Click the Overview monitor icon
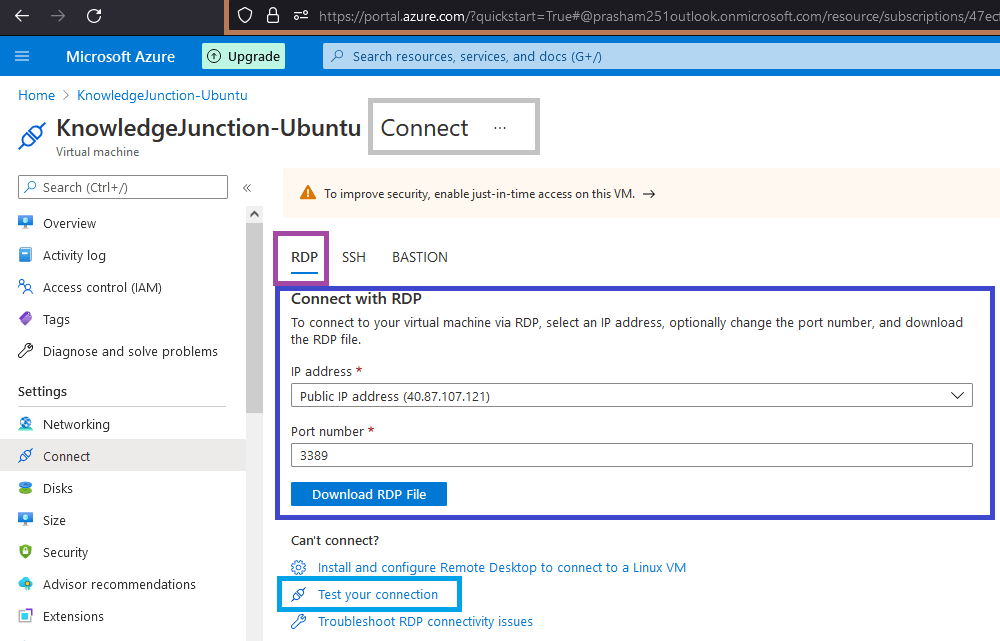1000x641 pixels. (26, 223)
